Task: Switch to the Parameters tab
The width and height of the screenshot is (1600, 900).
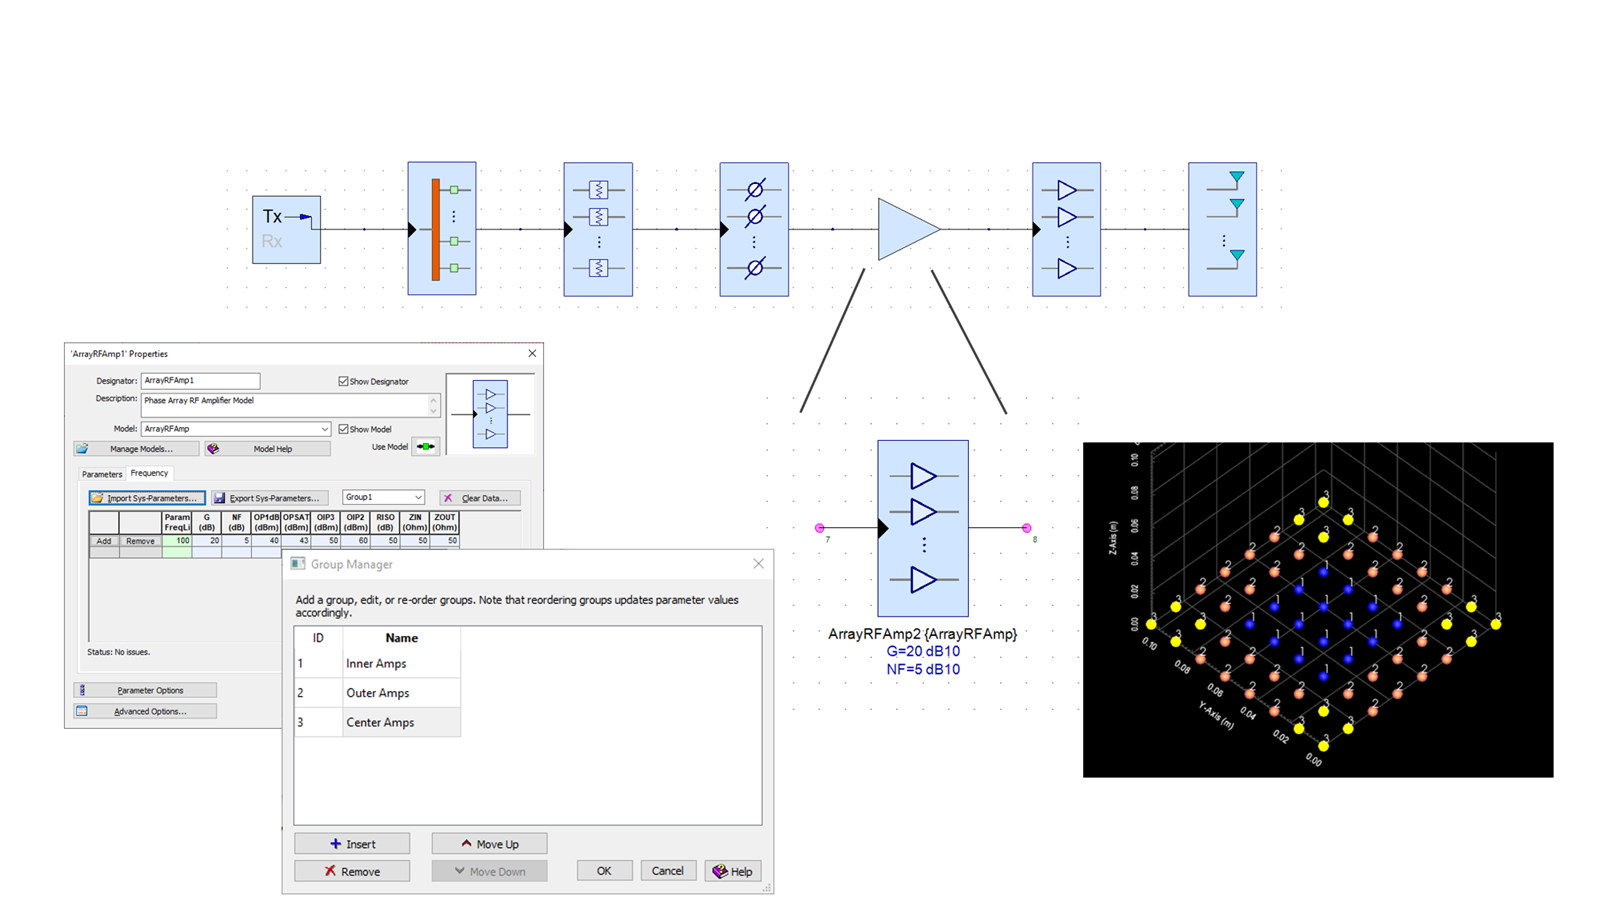Action: tap(101, 474)
